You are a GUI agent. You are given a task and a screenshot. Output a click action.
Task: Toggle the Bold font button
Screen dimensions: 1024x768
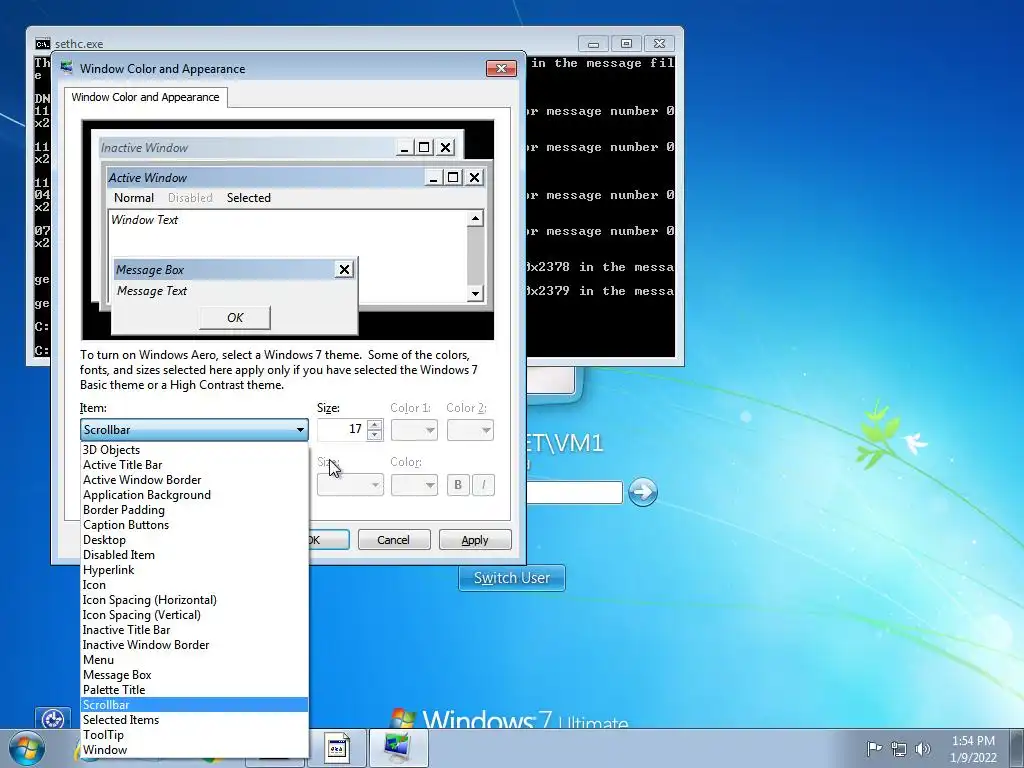click(458, 485)
